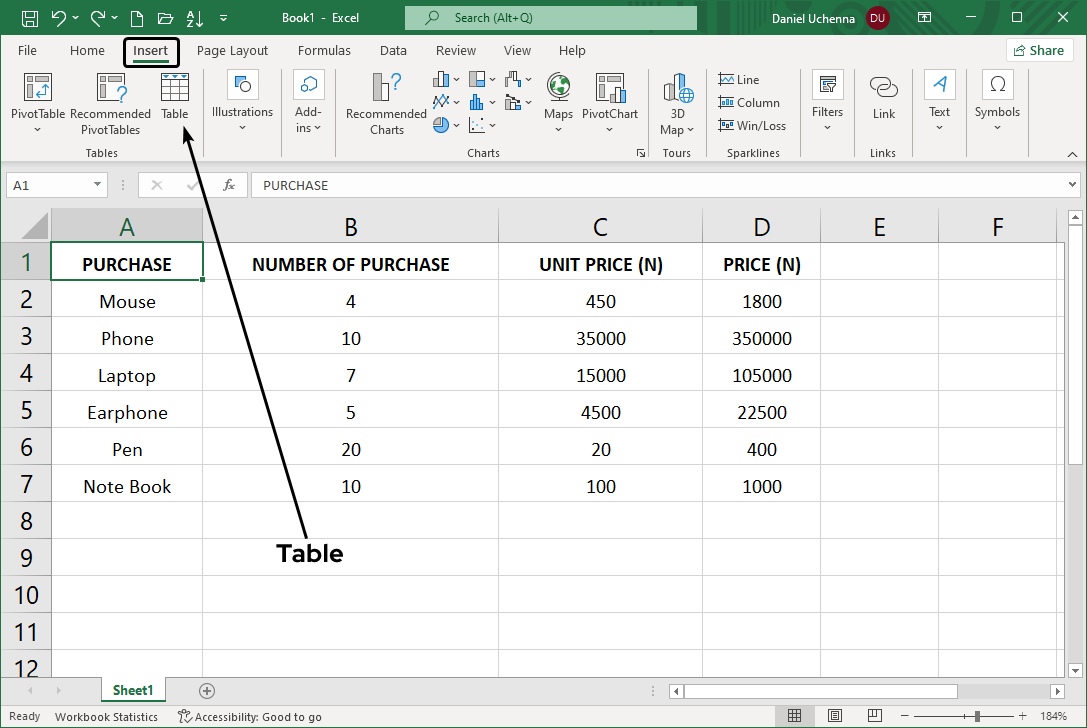Insert a Link
Image resolution: width=1087 pixels, height=728 pixels.
click(x=883, y=100)
